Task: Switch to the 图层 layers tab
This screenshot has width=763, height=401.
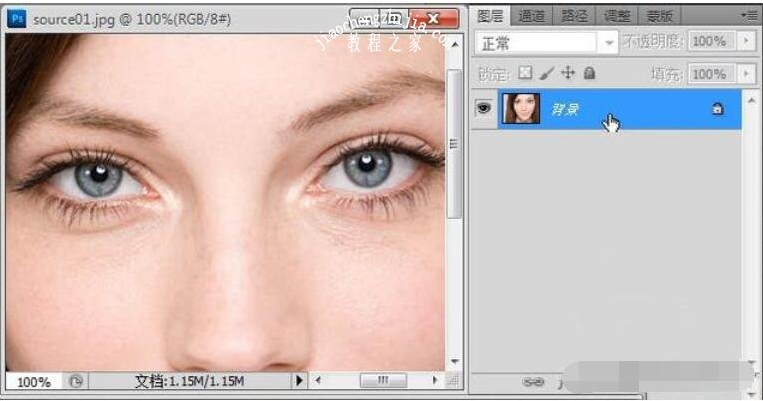Action: (490, 16)
